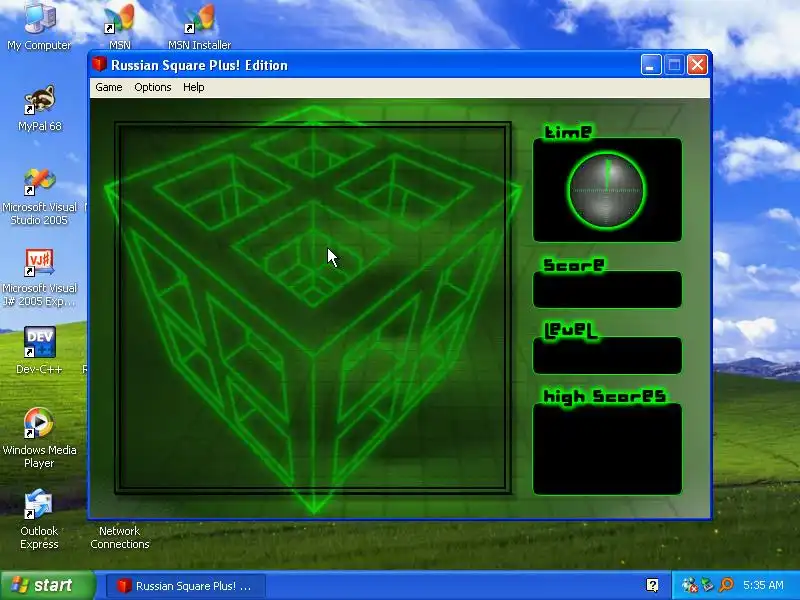Close the Russian Square Plus window
Viewport: 800px width, 600px height.
coord(697,65)
